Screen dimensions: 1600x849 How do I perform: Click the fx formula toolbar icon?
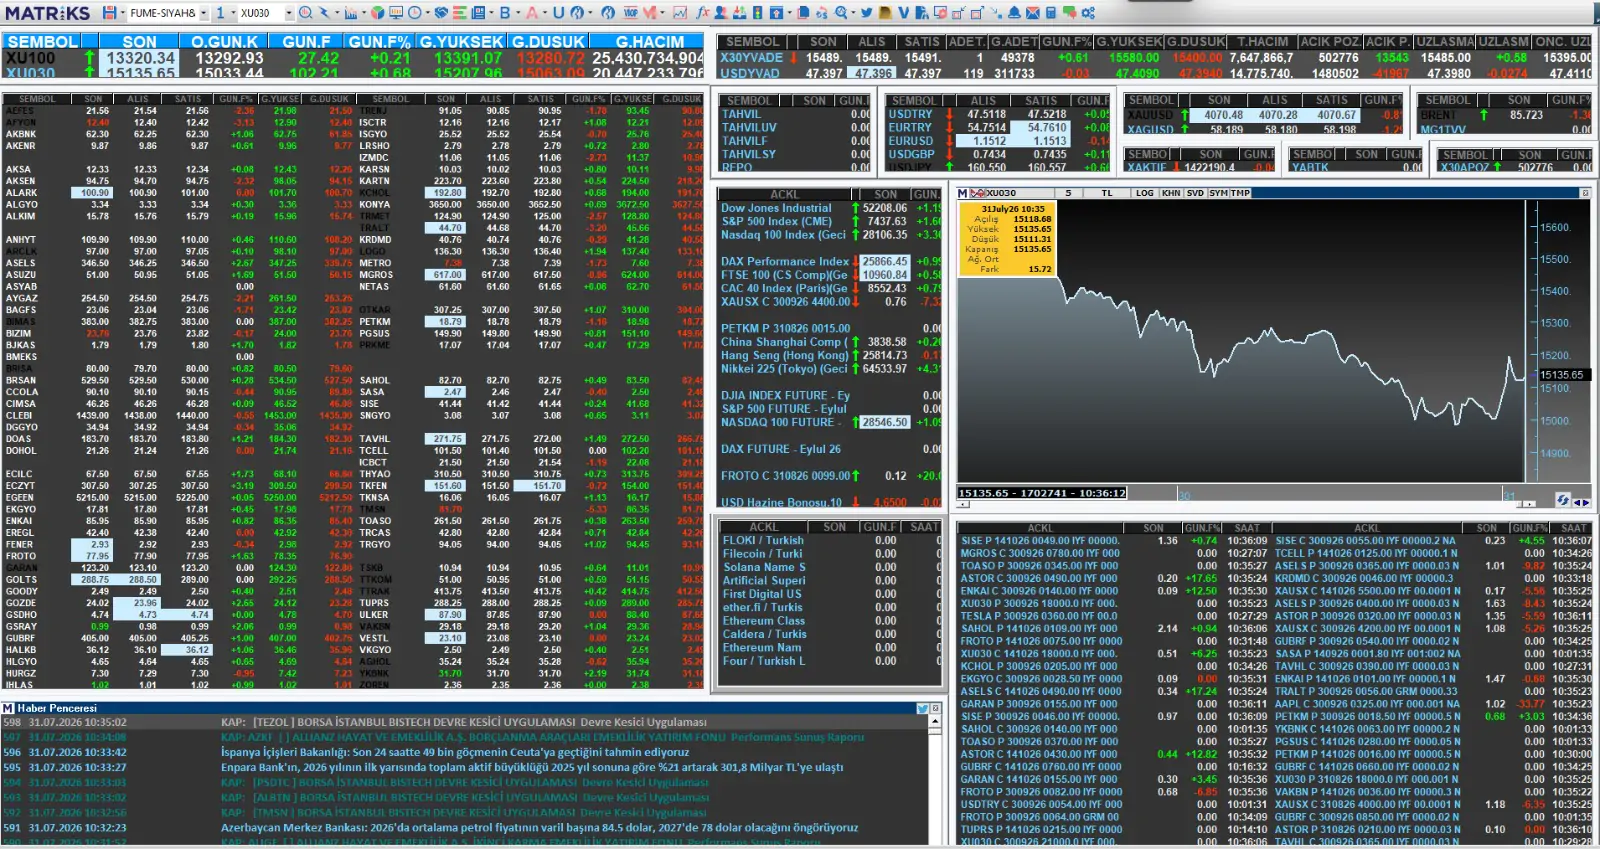[x=703, y=13]
